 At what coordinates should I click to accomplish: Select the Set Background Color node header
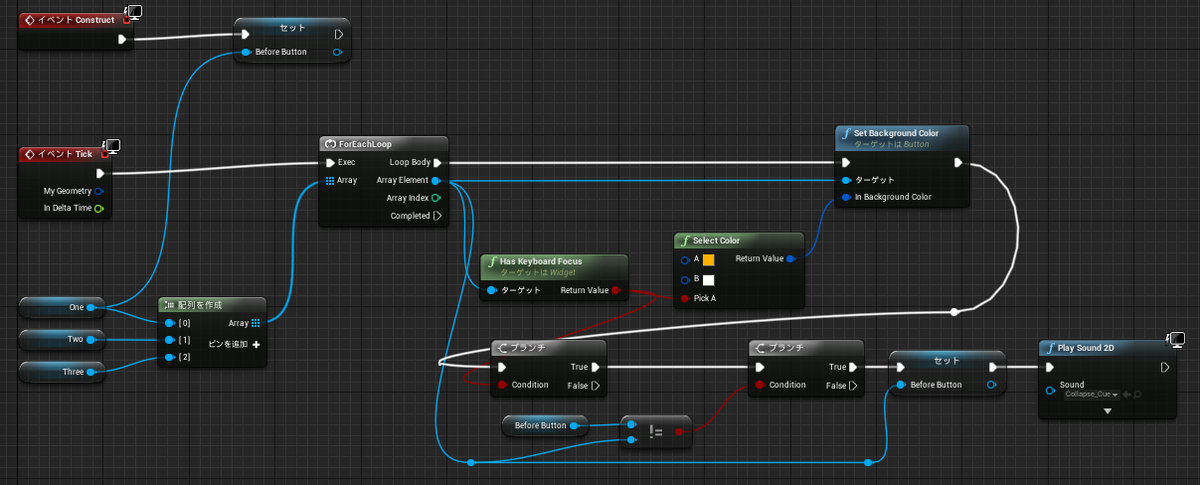[902, 138]
